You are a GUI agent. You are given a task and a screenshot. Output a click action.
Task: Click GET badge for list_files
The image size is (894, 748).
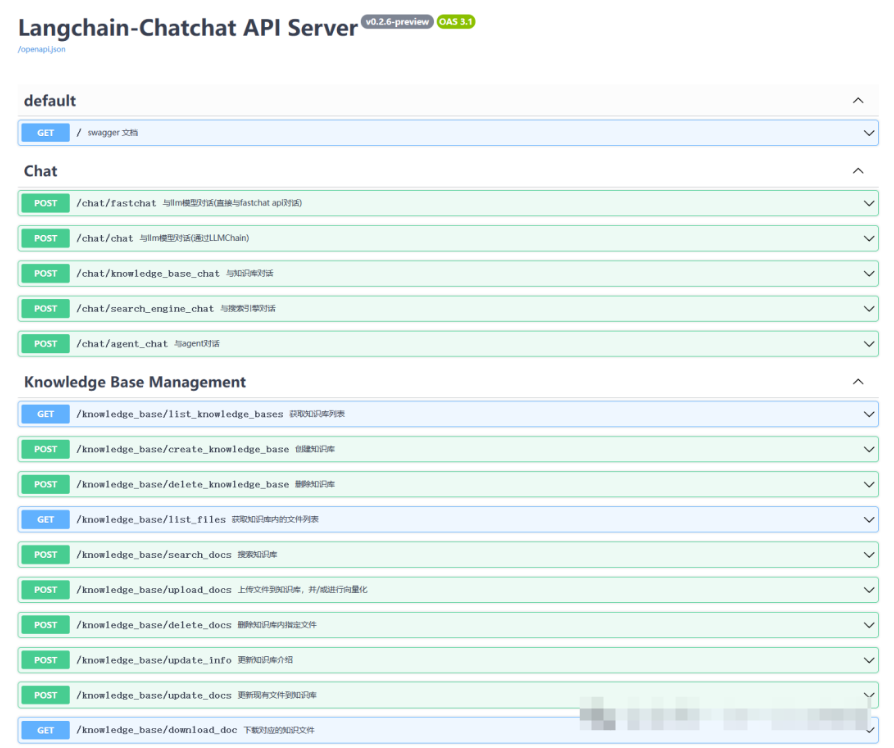(x=46, y=520)
